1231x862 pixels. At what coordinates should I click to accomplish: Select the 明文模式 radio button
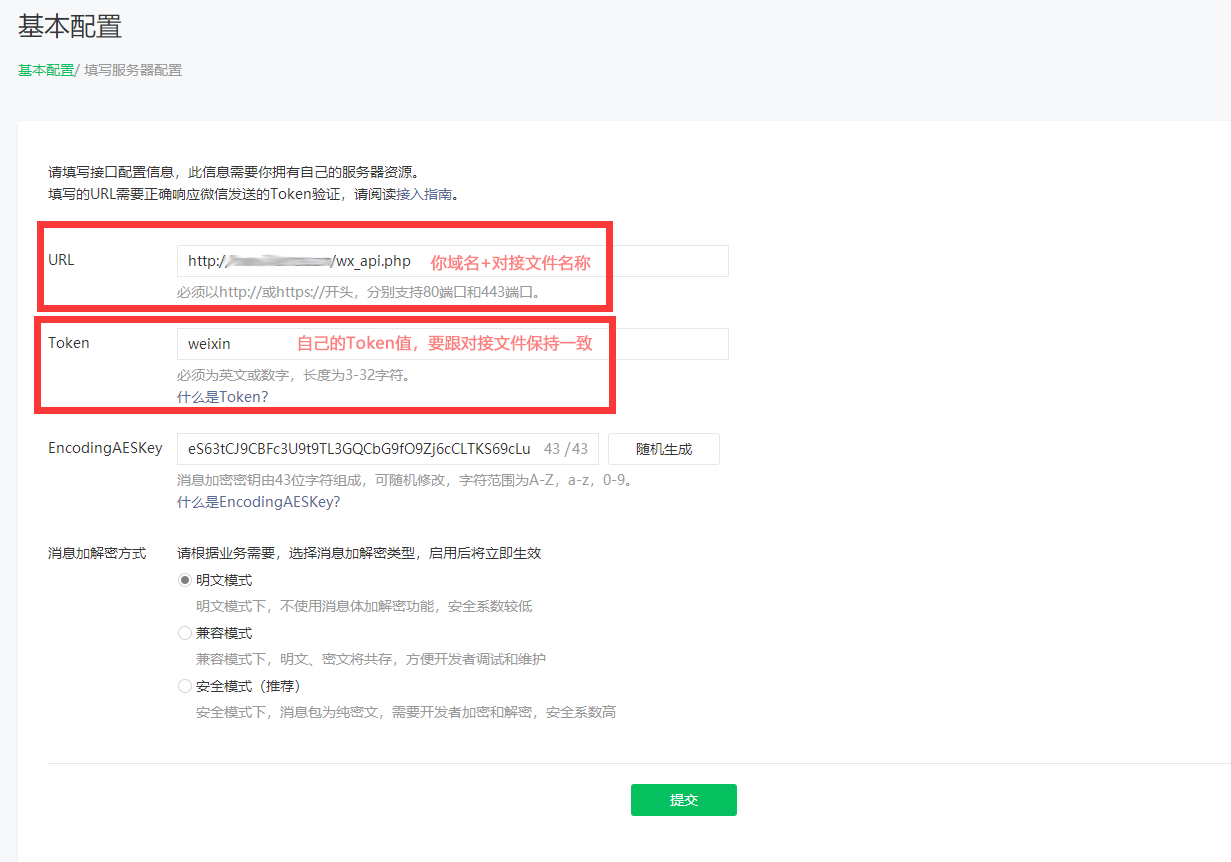184,579
